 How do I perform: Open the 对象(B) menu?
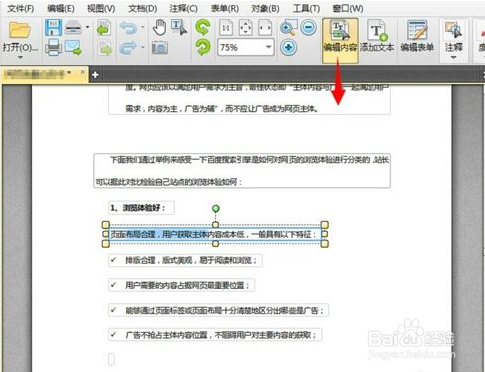265,8
